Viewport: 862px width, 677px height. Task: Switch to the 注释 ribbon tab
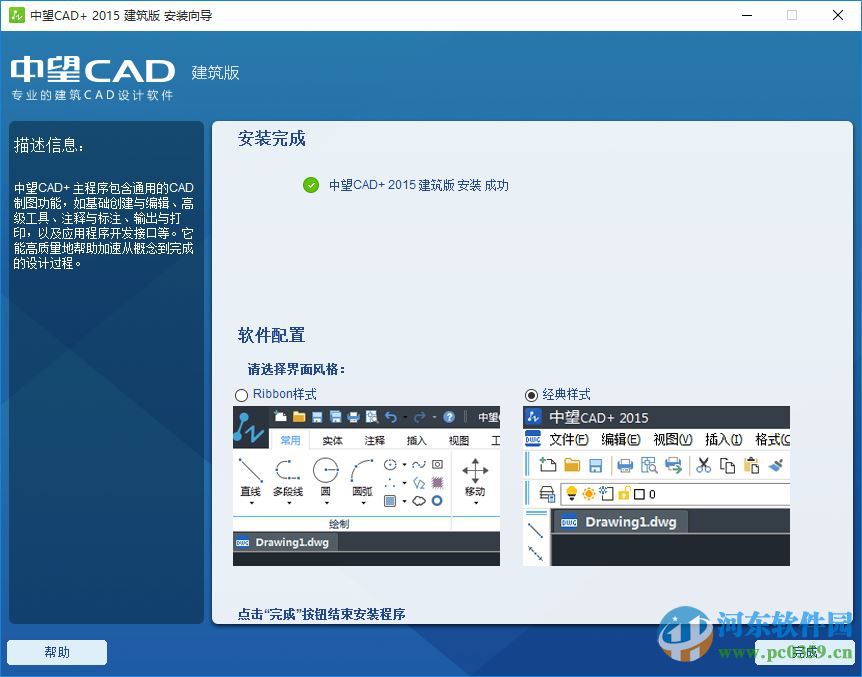tap(374, 440)
